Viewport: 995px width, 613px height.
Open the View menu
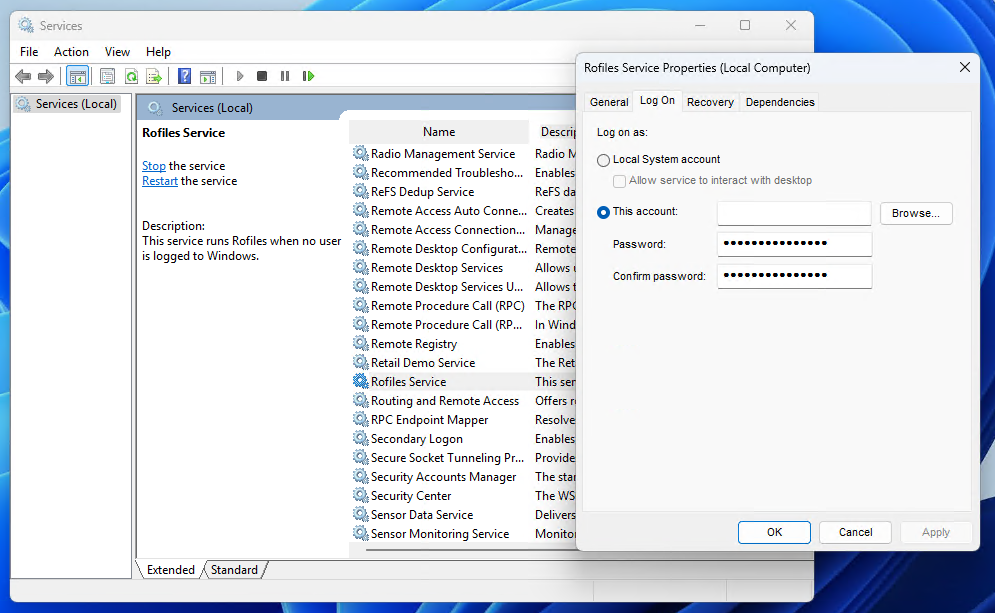(x=117, y=52)
